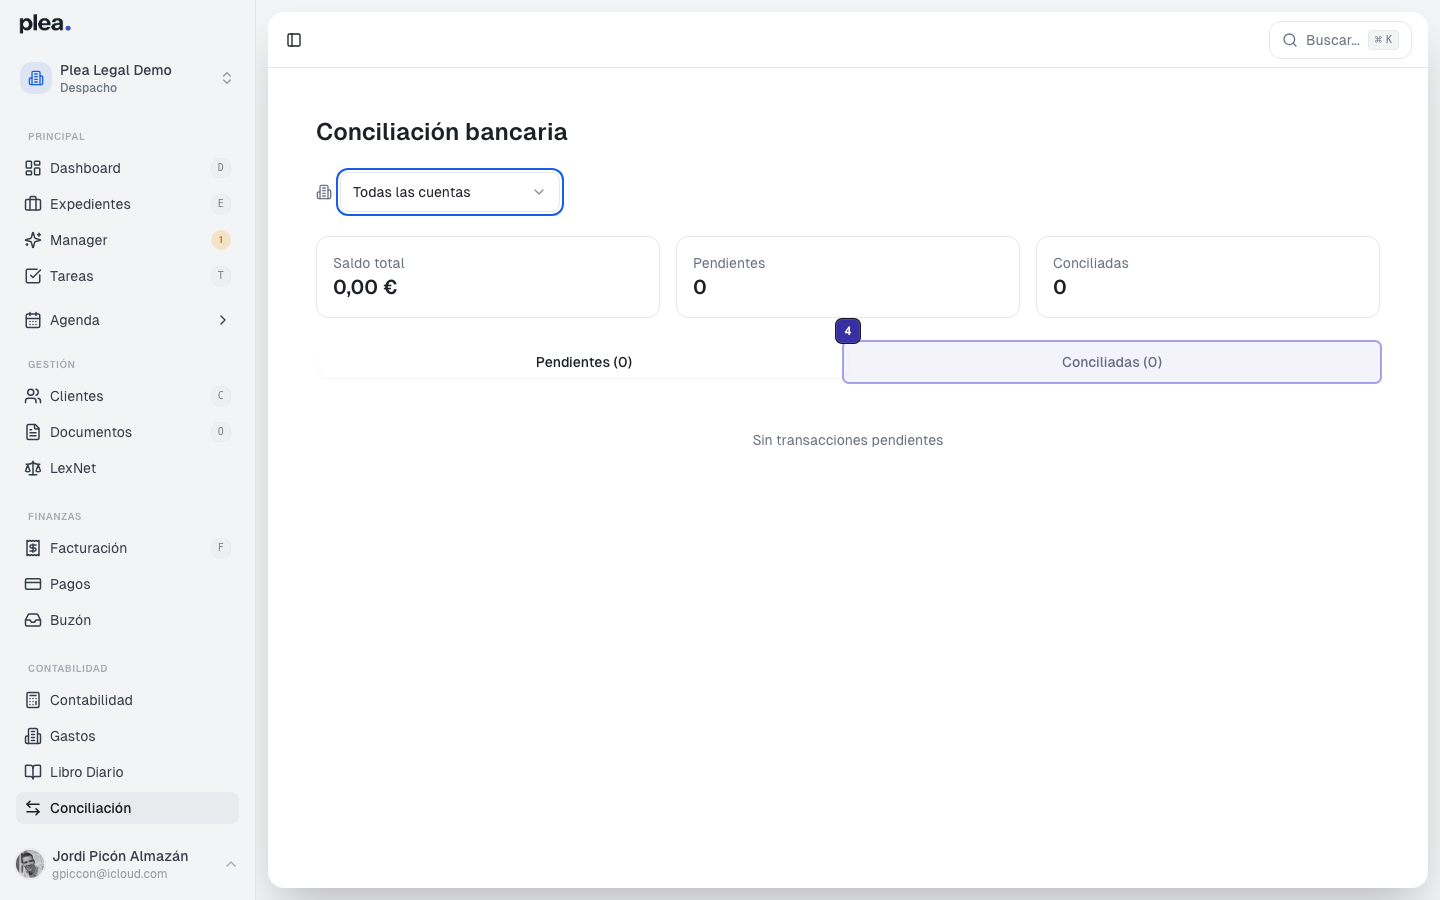Open the Documentos section

coord(128,432)
